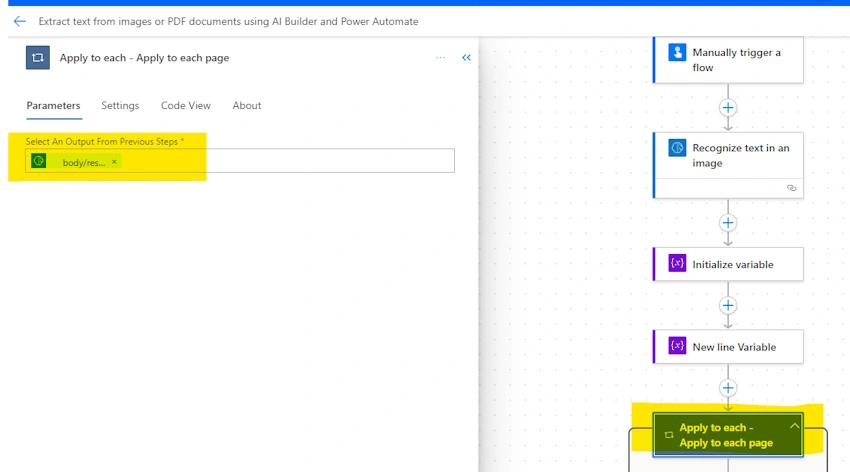This screenshot has height=472, width=850.
Task: Click the Manually trigger a flow icon
Action: [x=677, y=53]
